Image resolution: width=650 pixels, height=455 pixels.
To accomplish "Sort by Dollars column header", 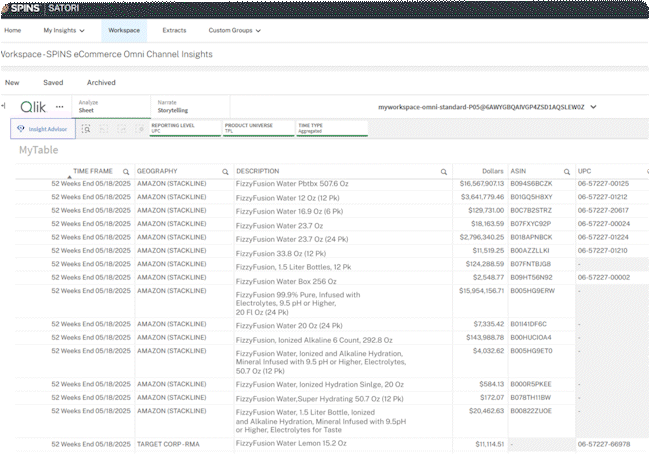I will tap(492, 171).
